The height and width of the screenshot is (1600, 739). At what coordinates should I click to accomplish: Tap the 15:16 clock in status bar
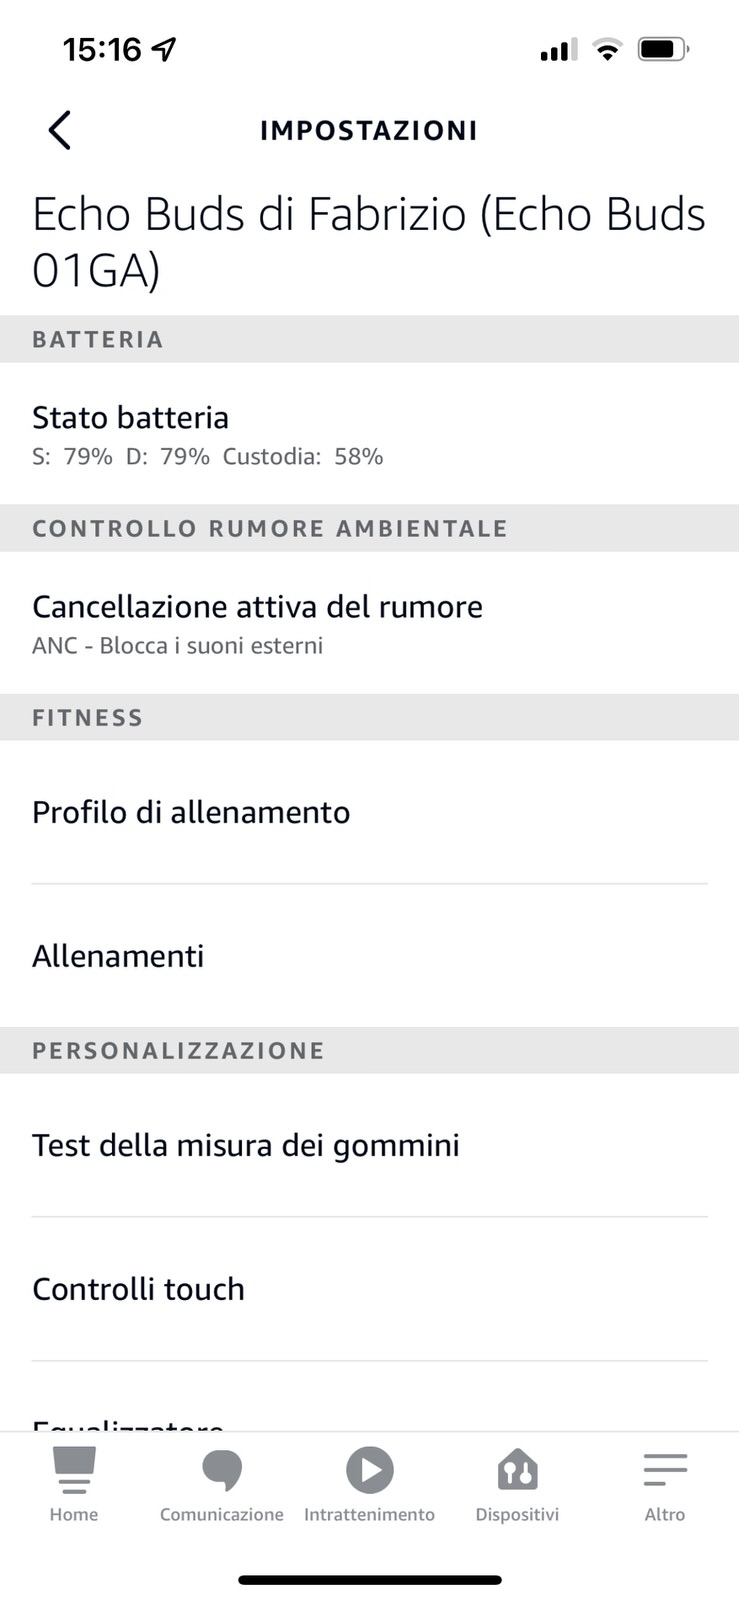pyautogui.click(x=102, y=49)
